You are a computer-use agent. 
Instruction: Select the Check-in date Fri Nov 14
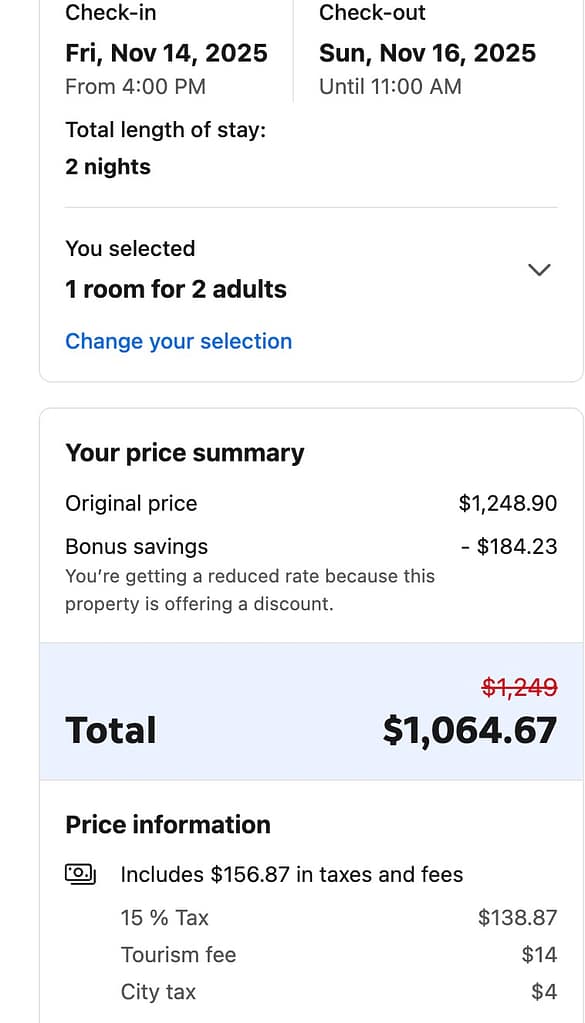pyautogui.click(x=165, y=52)
